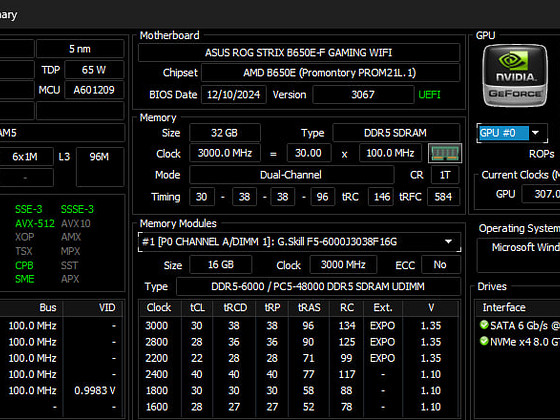Viewport: 560px width, 420px height.
Task: Click the SME feature label
Action: click(25, 279)
